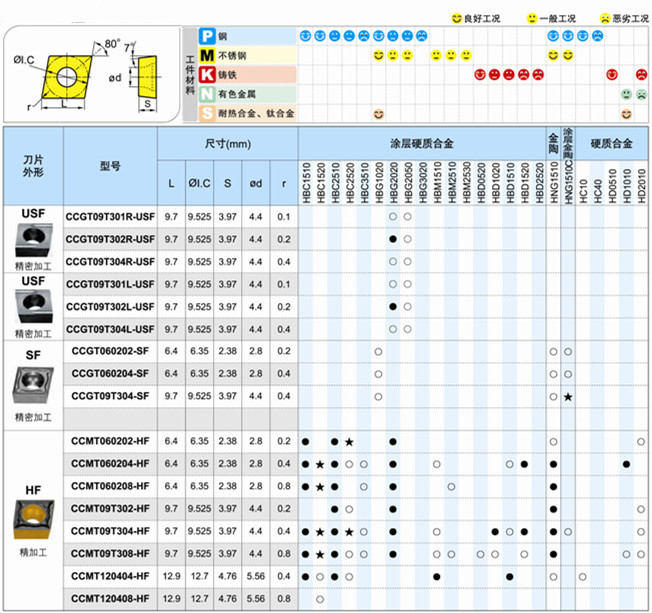Click the 尺寸(mm) header cell

tap(227, 144)
